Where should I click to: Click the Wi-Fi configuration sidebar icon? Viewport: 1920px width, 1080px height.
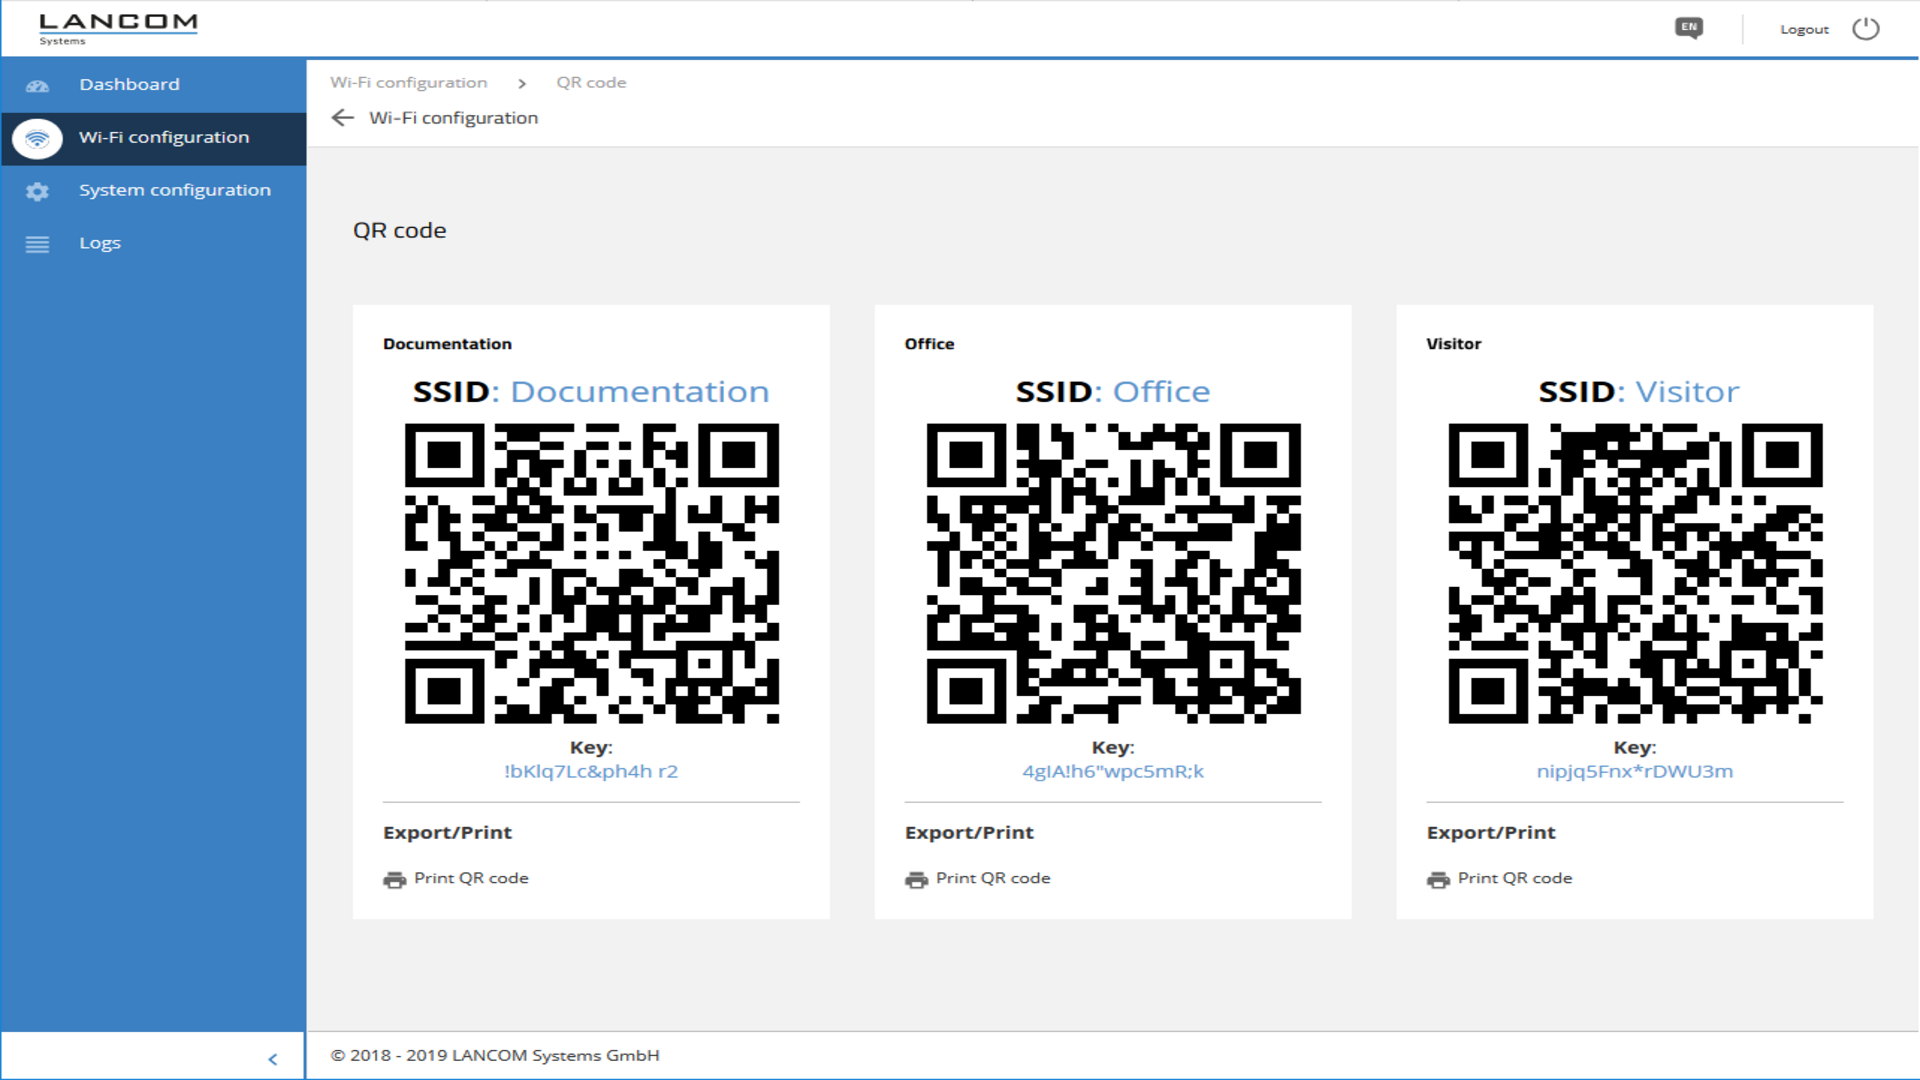37,138
